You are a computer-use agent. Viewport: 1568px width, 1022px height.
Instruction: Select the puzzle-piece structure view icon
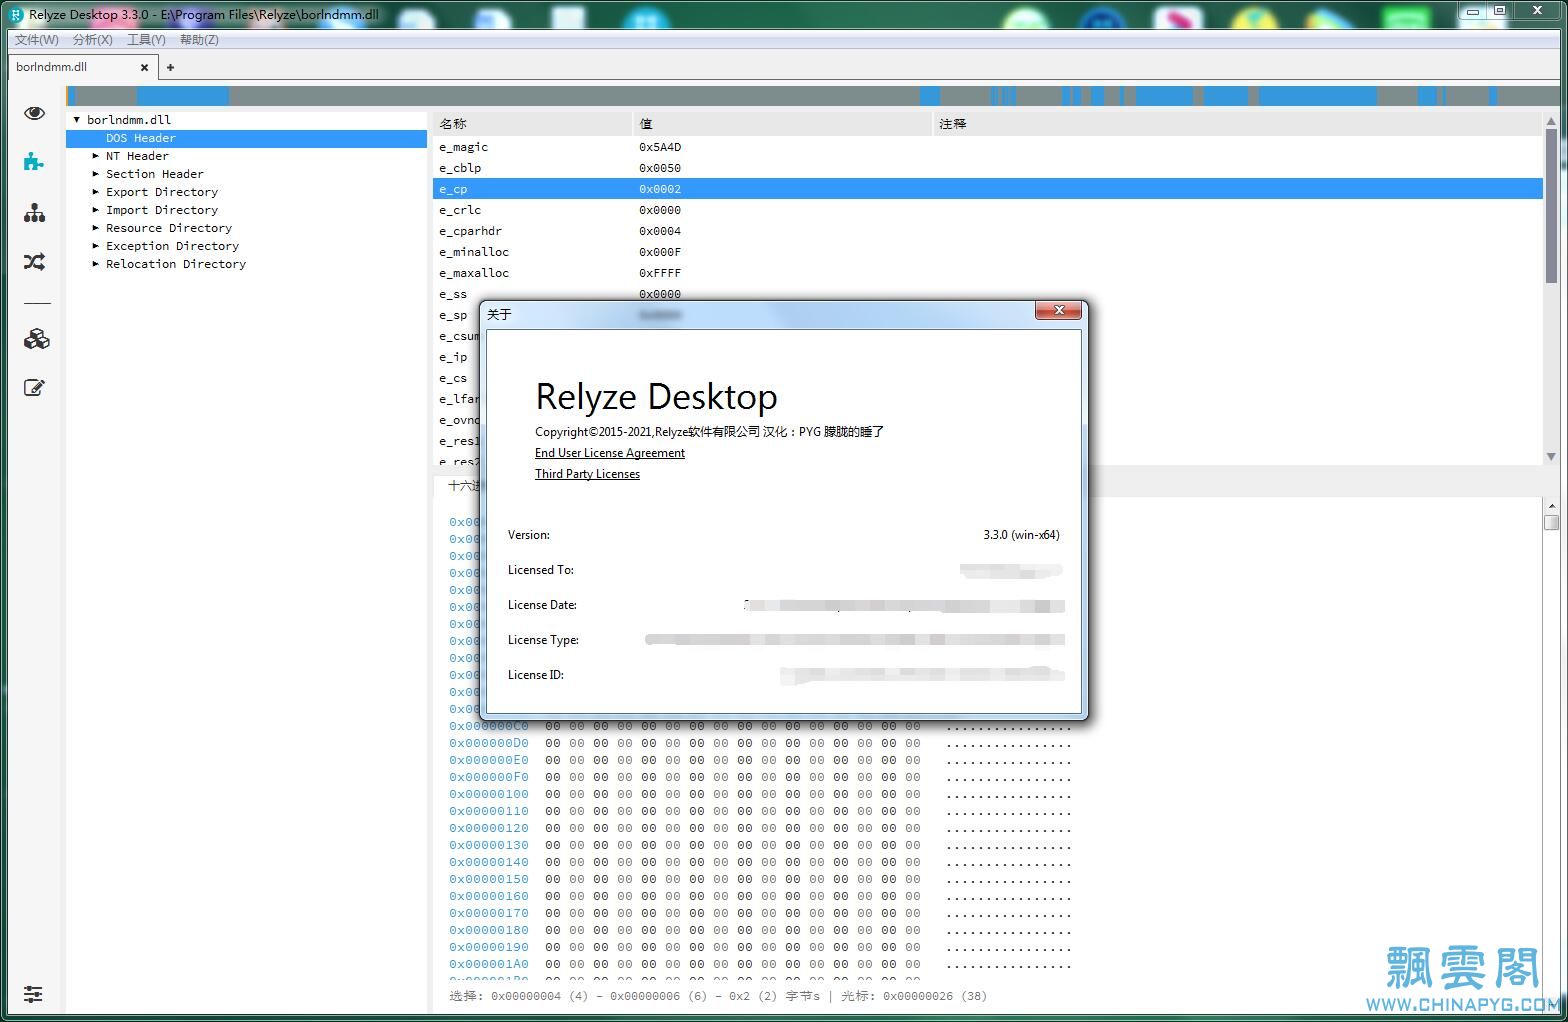[34, 162]
